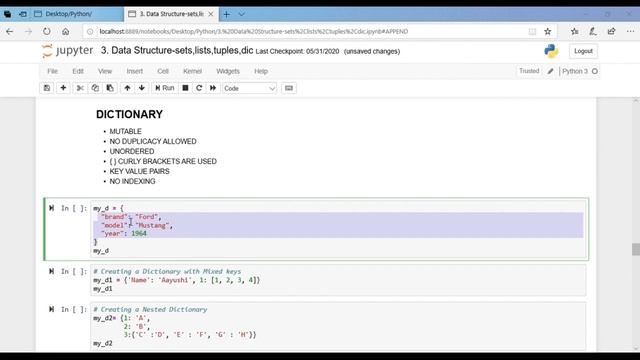Cut selected cells with the scissors icon
Screen dimensions: 640x360
coord(80,88)
